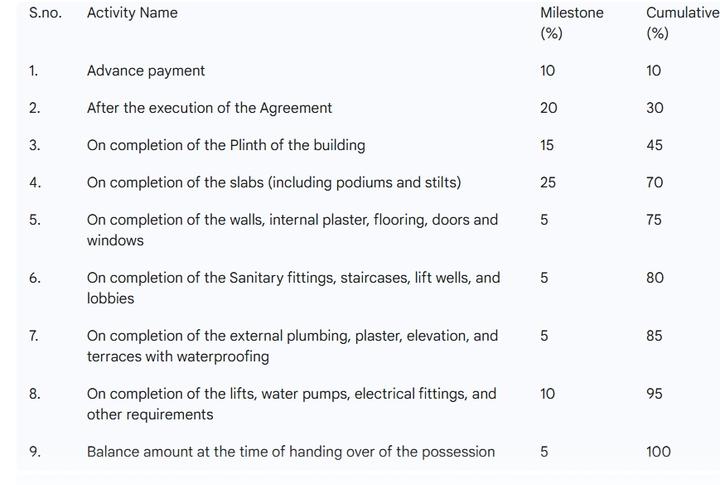Select the Plinth completion activity text
Viewport: 720px width, 485px height.
click(x=226, y=145)
